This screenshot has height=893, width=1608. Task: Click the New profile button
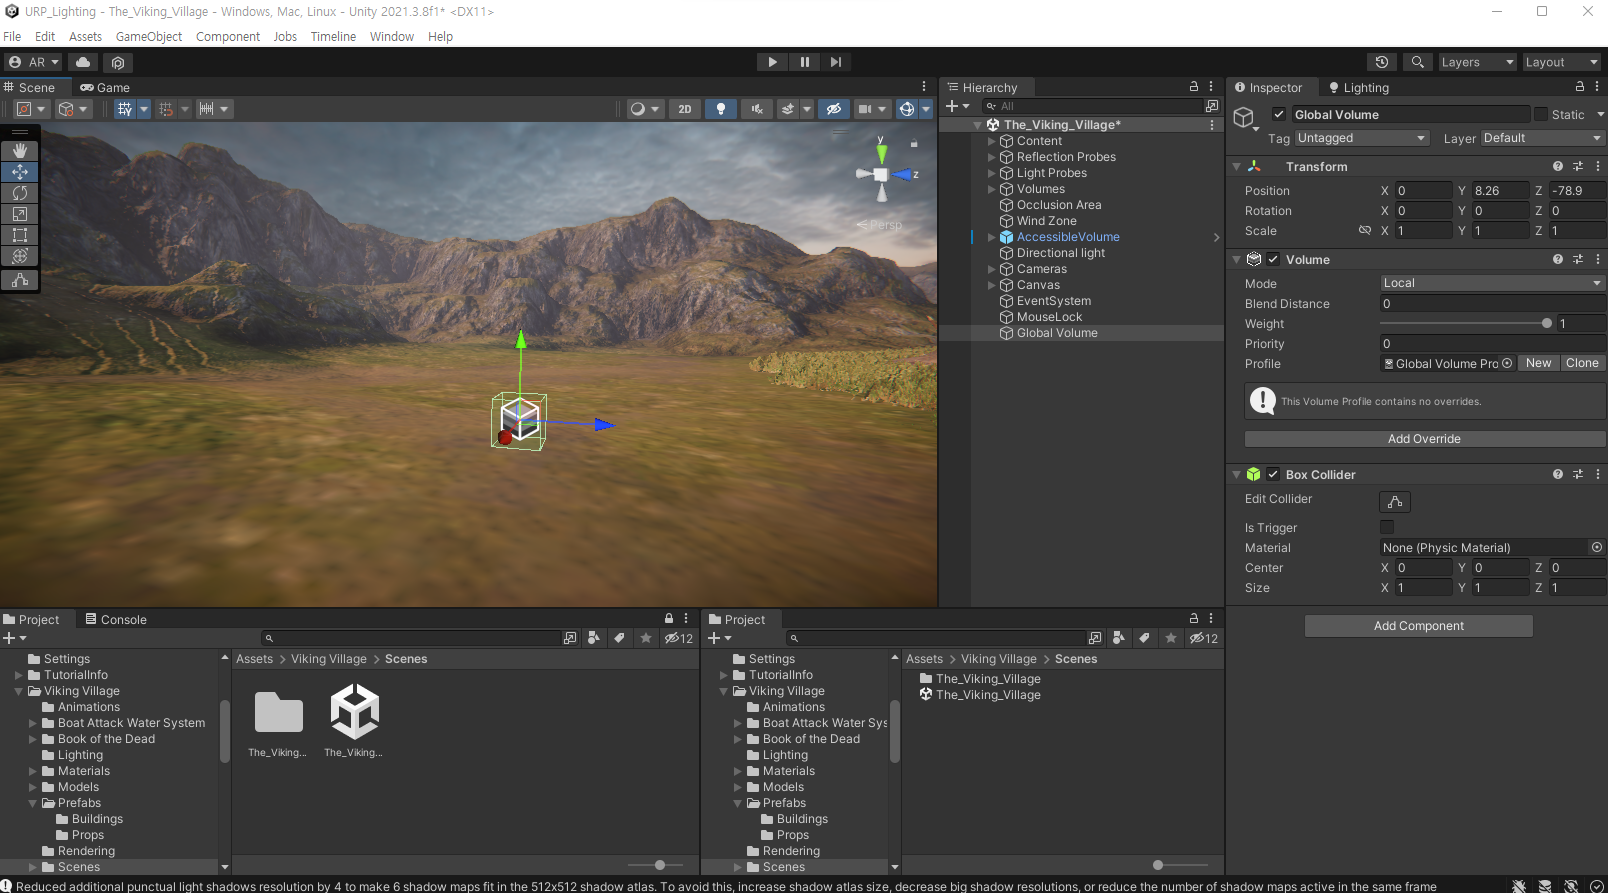1538,363
